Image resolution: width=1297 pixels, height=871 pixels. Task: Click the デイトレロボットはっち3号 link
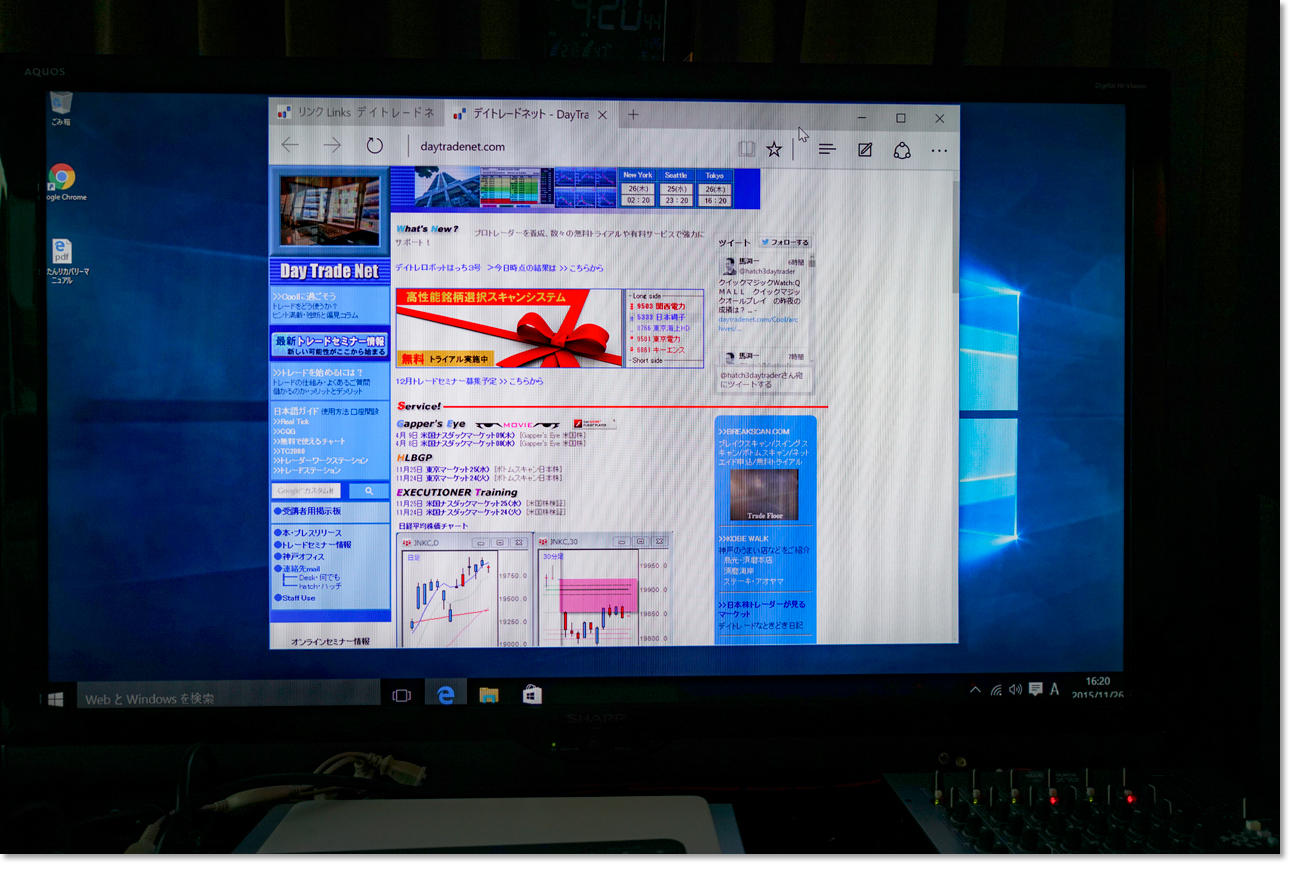(438, 268)
